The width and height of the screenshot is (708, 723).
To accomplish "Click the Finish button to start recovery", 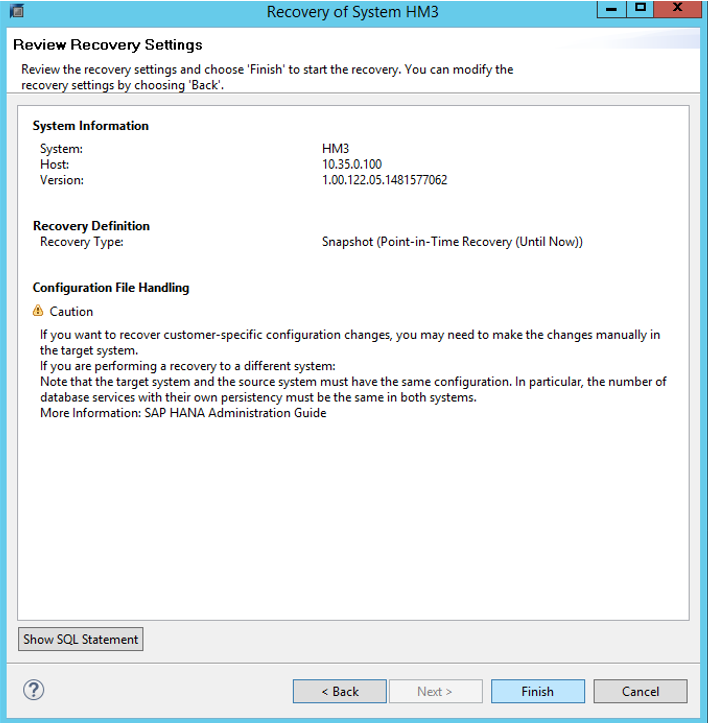I will pyautogui.click(x=538, y=691).
